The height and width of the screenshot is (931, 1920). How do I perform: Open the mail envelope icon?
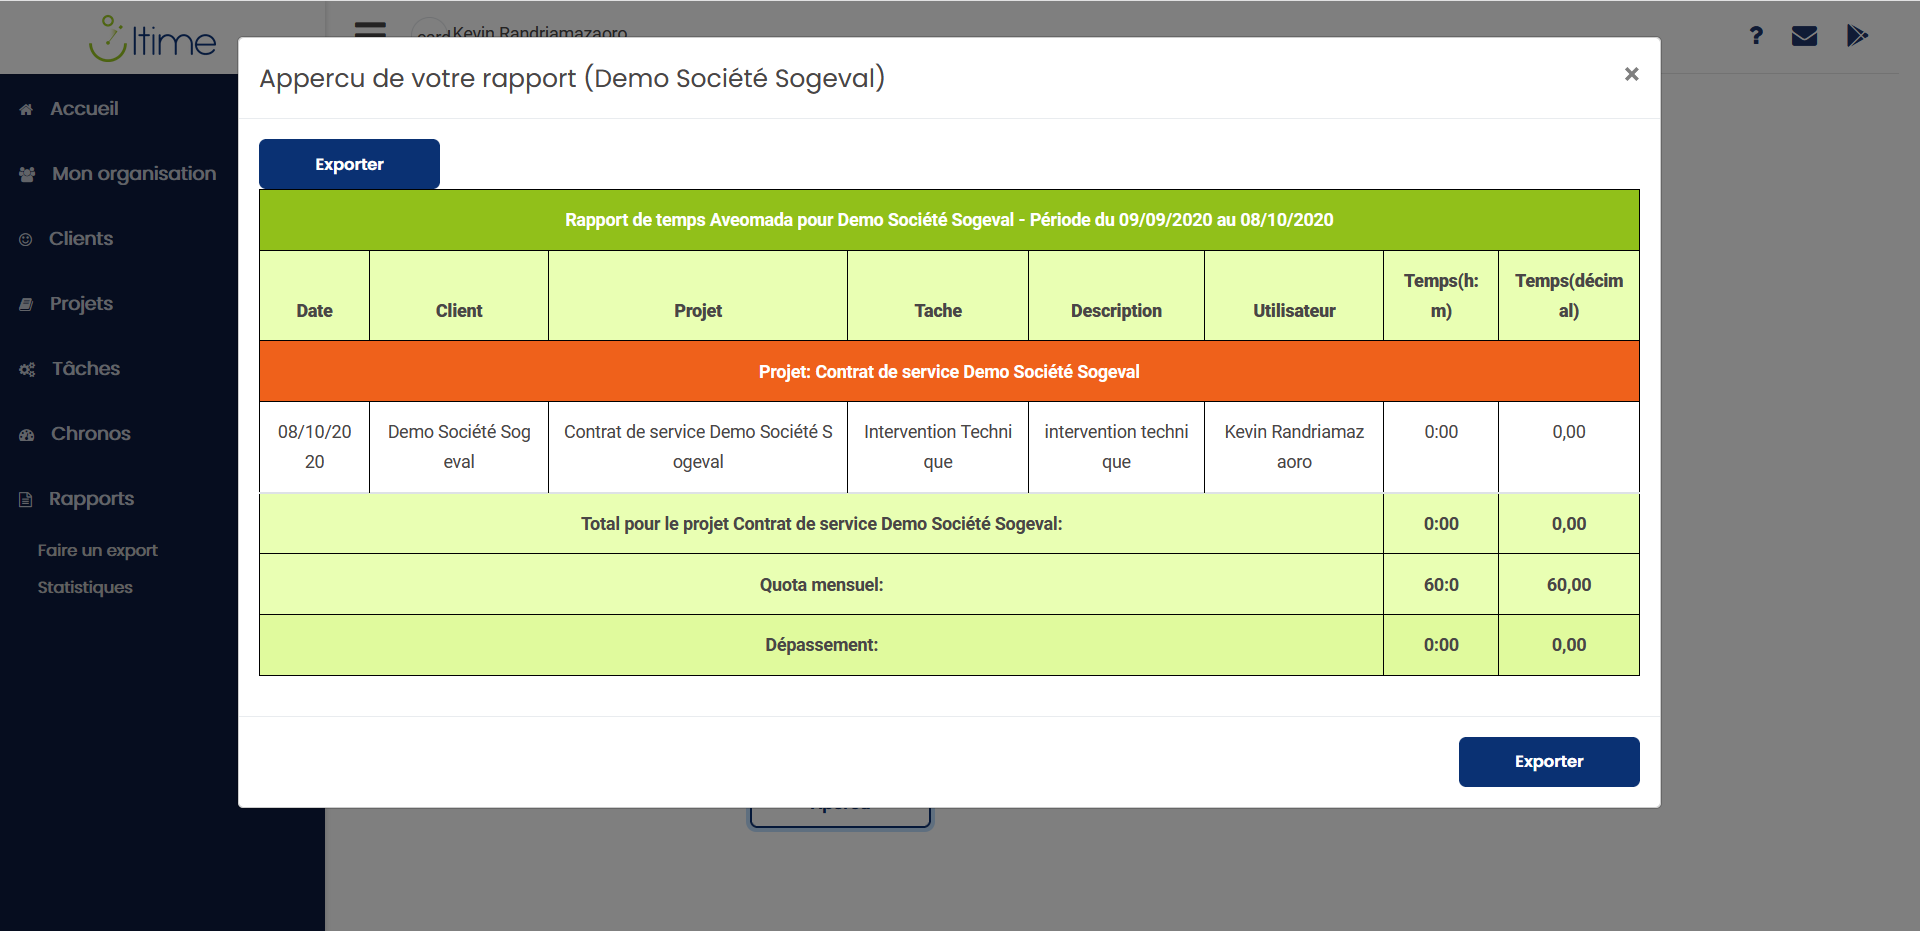(1804, 36)
